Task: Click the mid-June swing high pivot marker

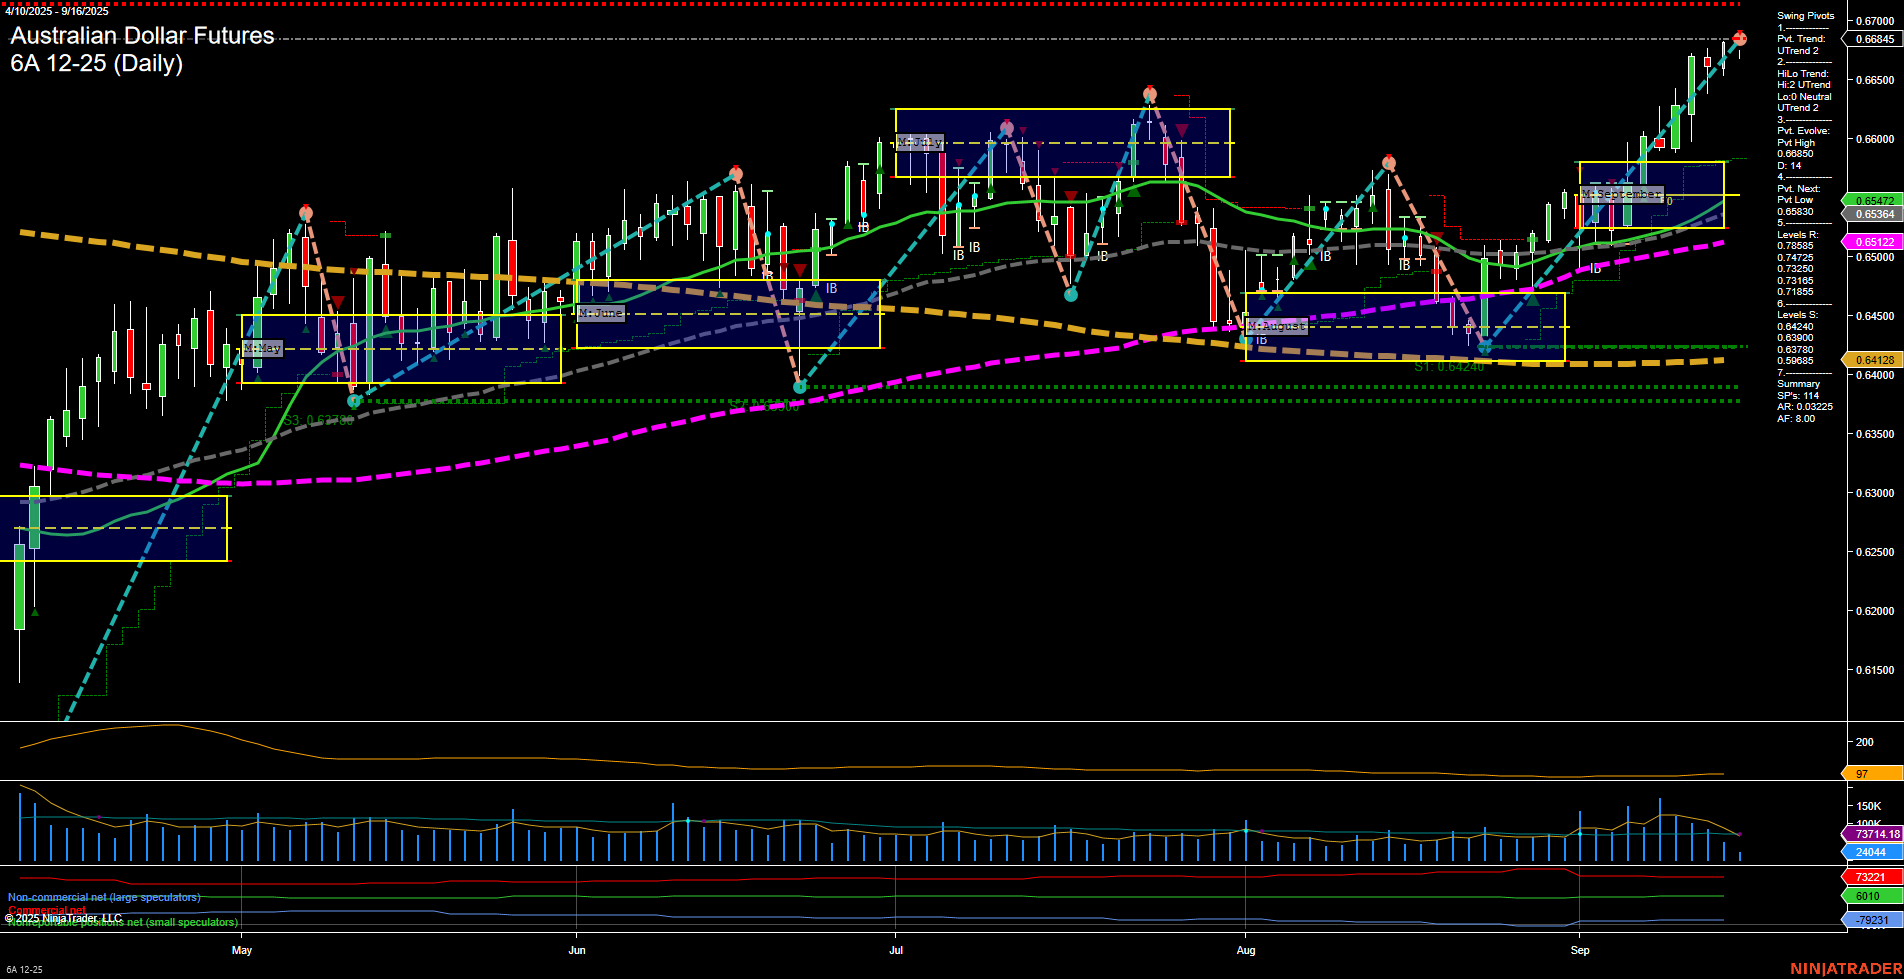Action: 736,174
